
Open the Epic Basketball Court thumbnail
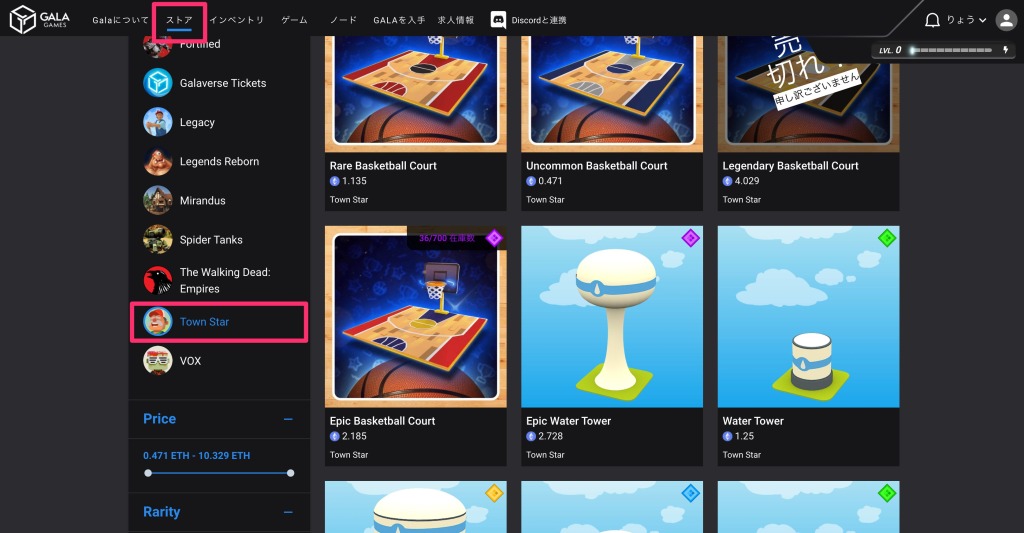[x=415, y=317]
